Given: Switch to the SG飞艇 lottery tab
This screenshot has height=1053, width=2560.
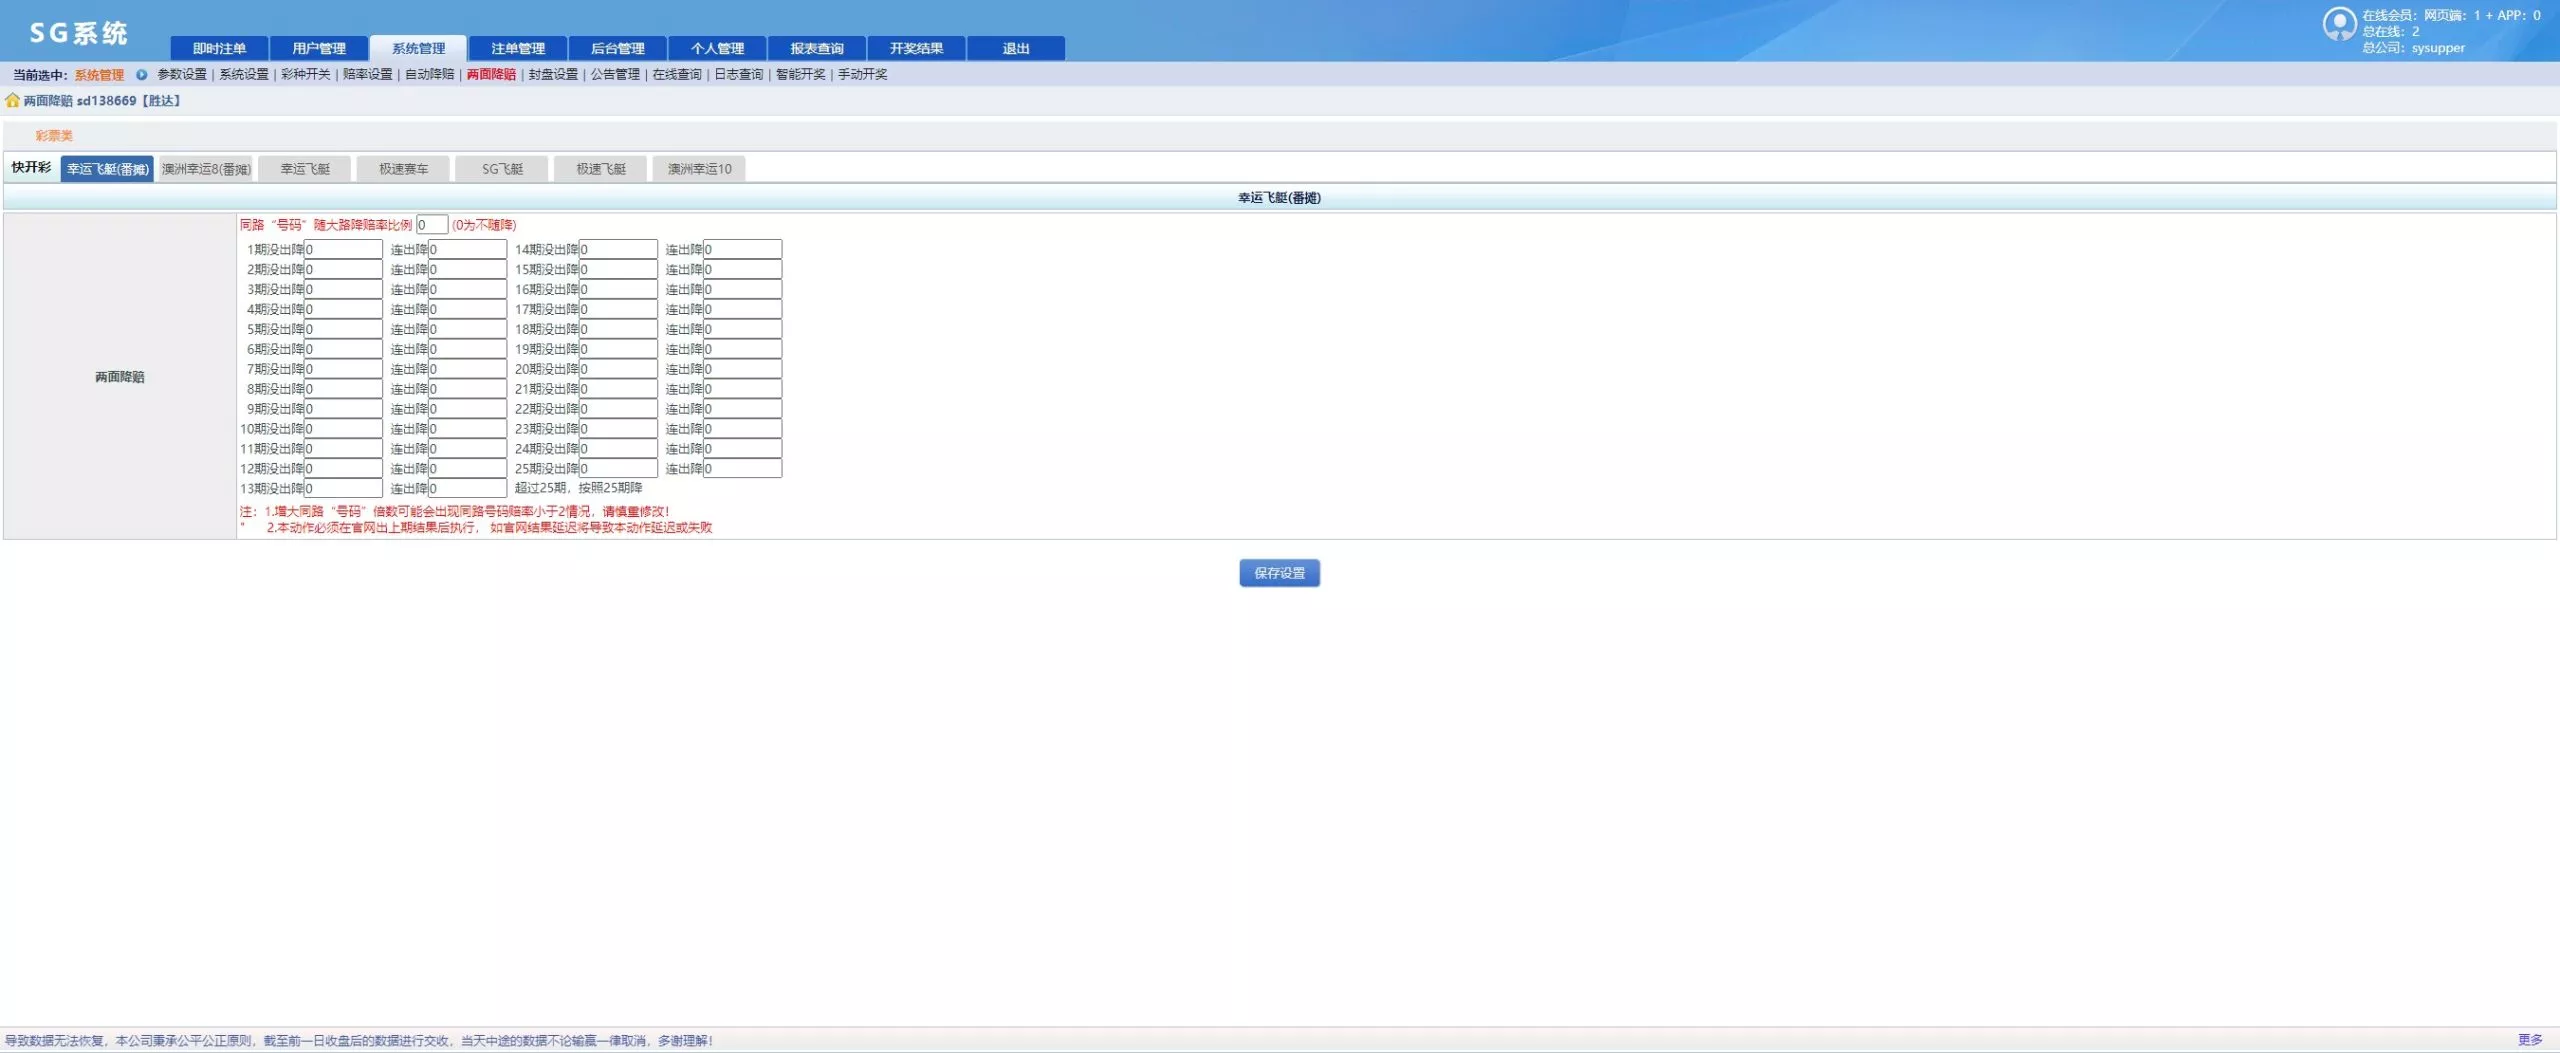Looking at the screenshot, I should [502, 169].
